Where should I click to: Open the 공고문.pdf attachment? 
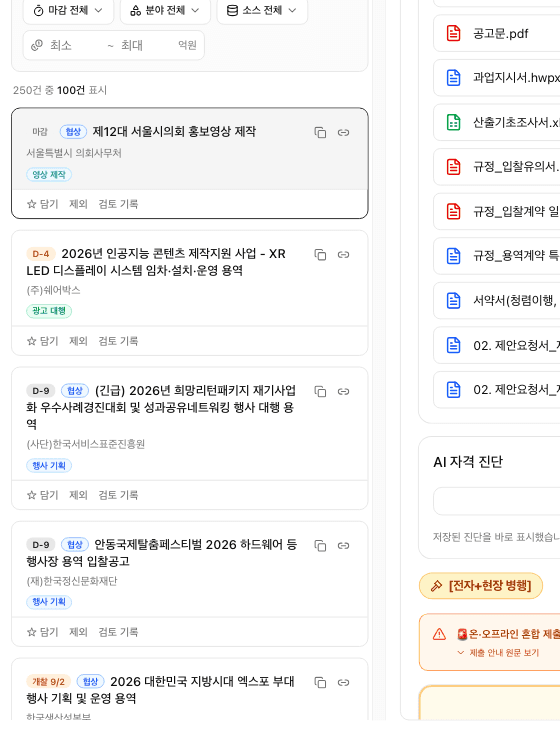pos(497,34)
